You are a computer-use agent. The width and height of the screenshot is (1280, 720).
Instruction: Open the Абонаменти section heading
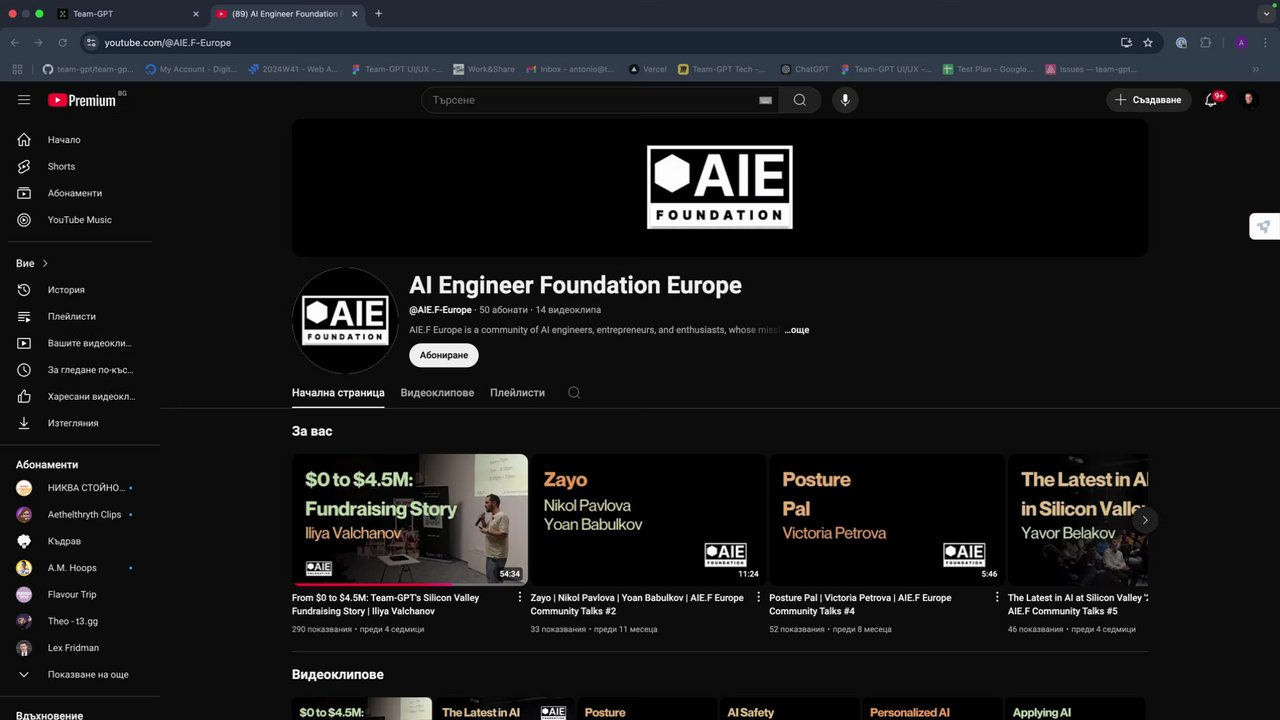point(47,465)
